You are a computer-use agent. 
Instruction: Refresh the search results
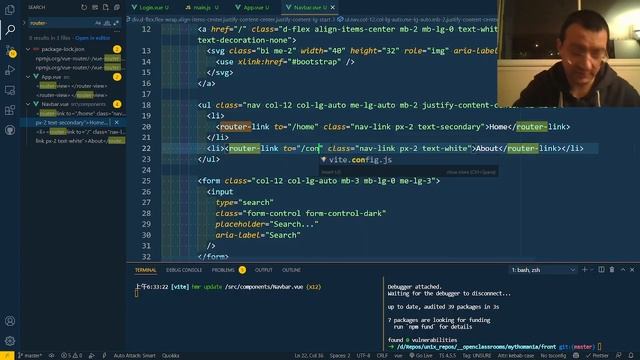click(84, 7)
